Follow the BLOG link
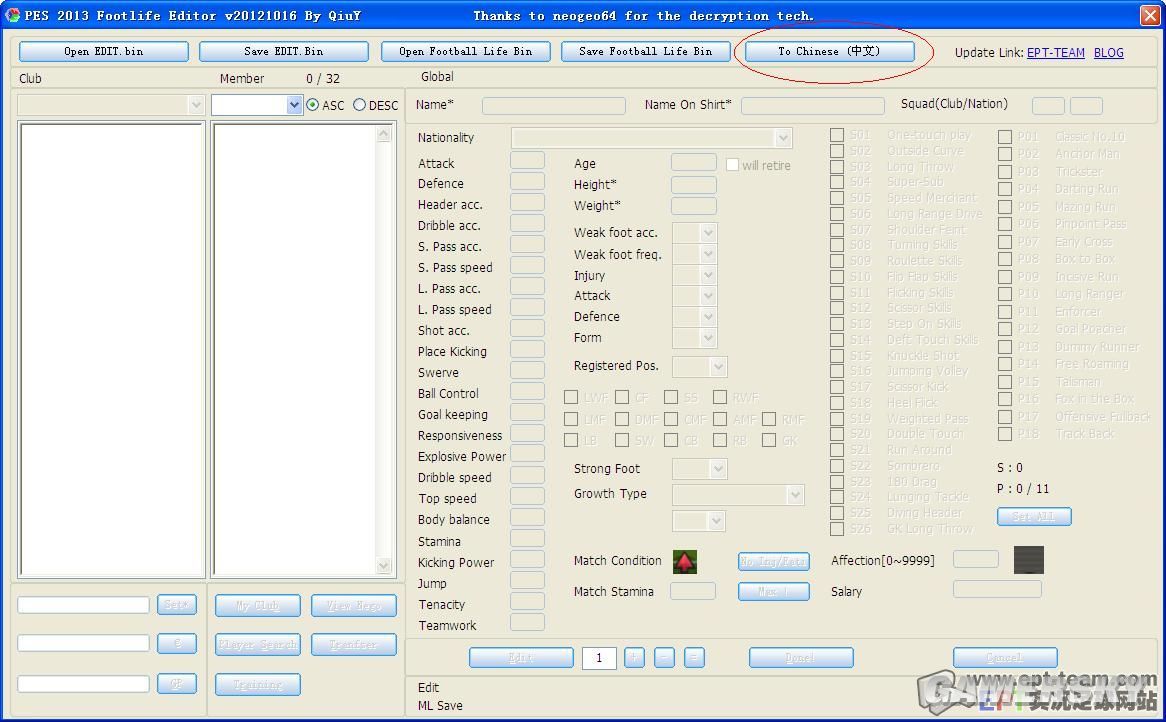1166x722 pixels. coord(1108,52)
